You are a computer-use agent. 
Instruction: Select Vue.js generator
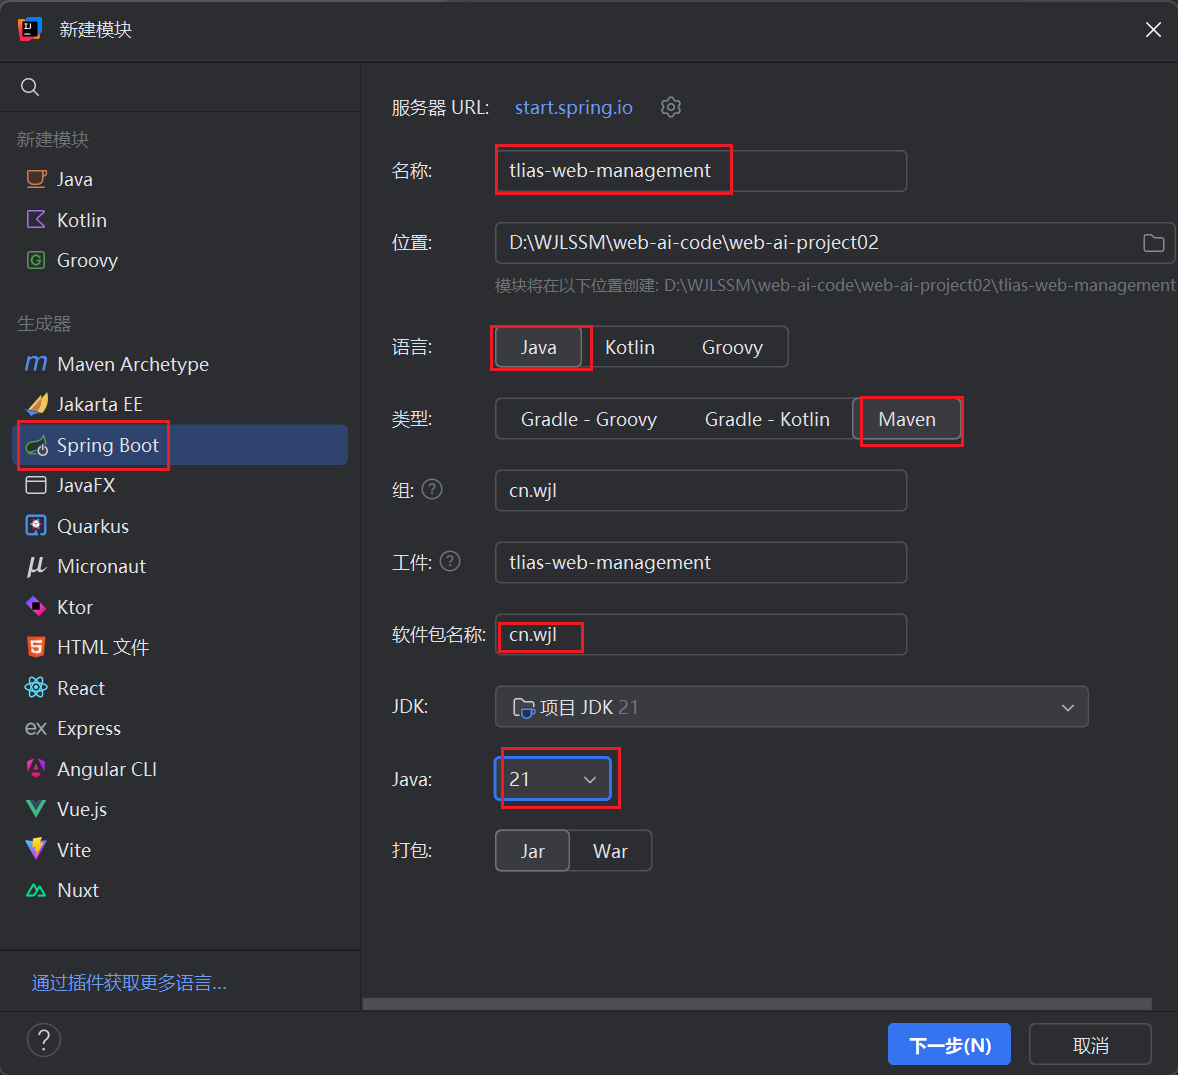point(180,809)
